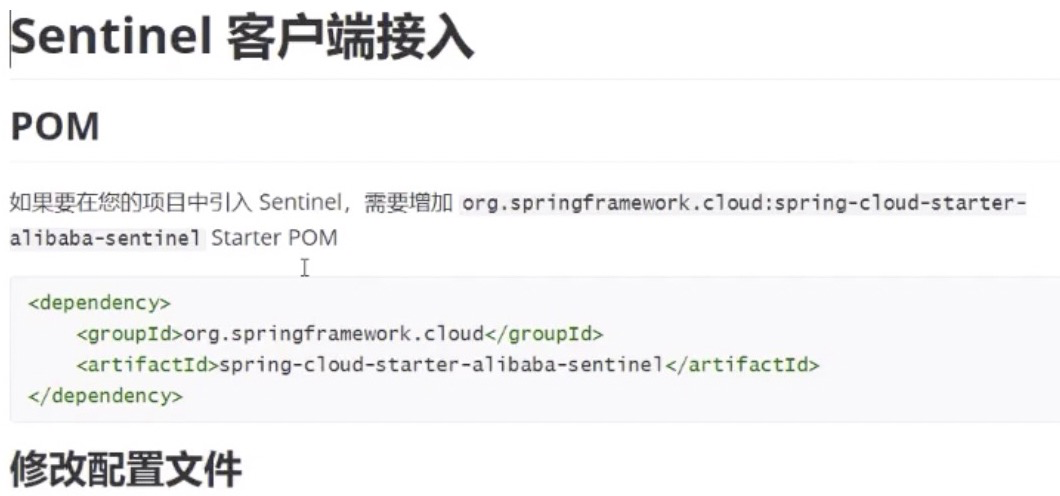
Task: Click inline code "org.springframework.cloud:spring-cloud-starter-"
Action: 742,203
